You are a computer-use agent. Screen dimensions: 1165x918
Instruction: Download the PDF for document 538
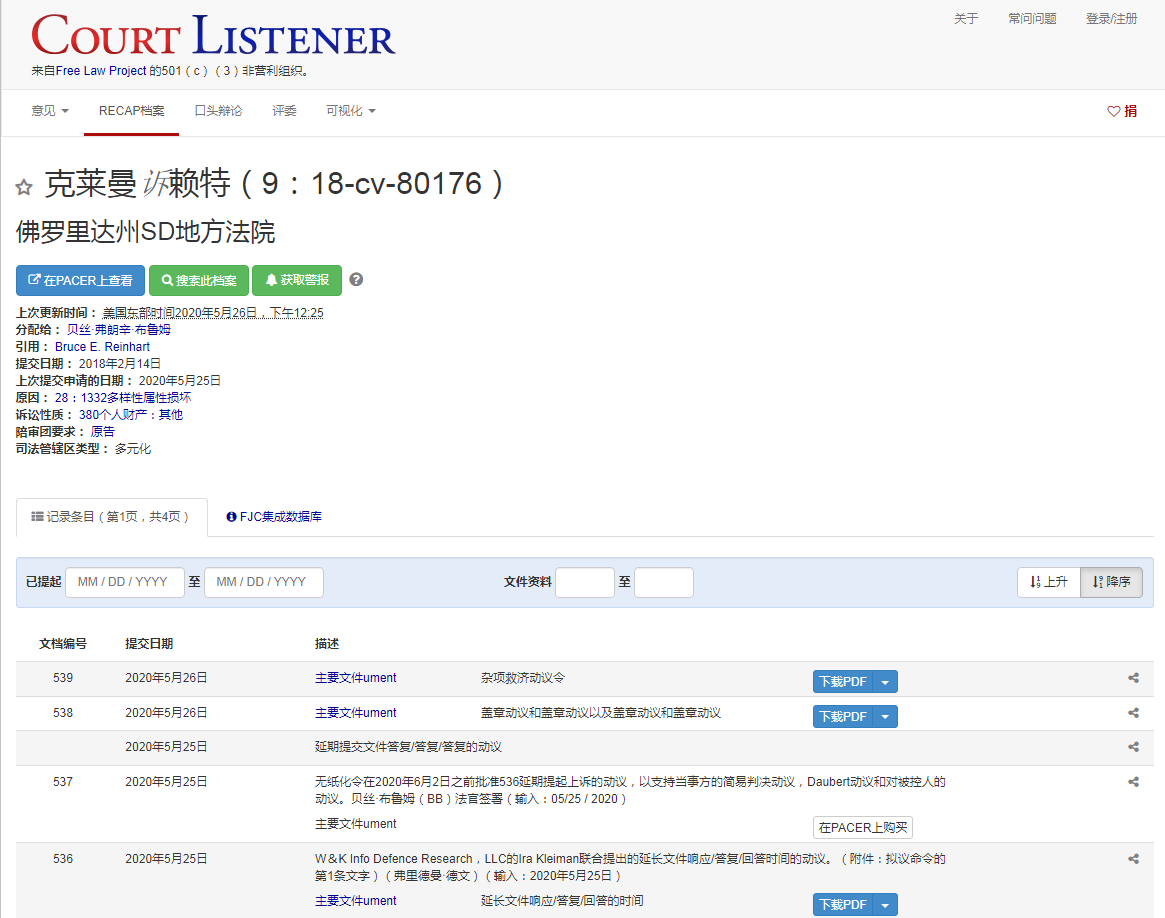point(843,717)
